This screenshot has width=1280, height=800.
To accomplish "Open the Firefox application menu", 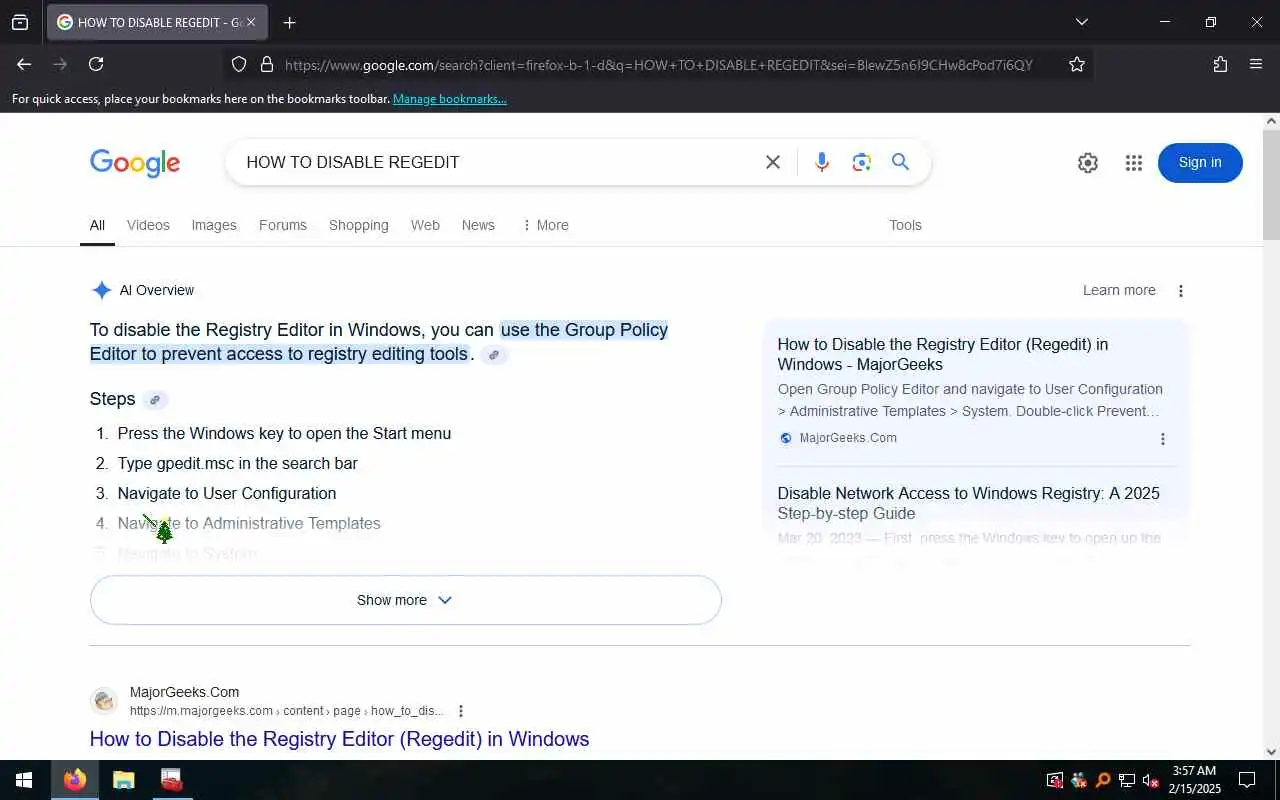I will point(1256,64).
